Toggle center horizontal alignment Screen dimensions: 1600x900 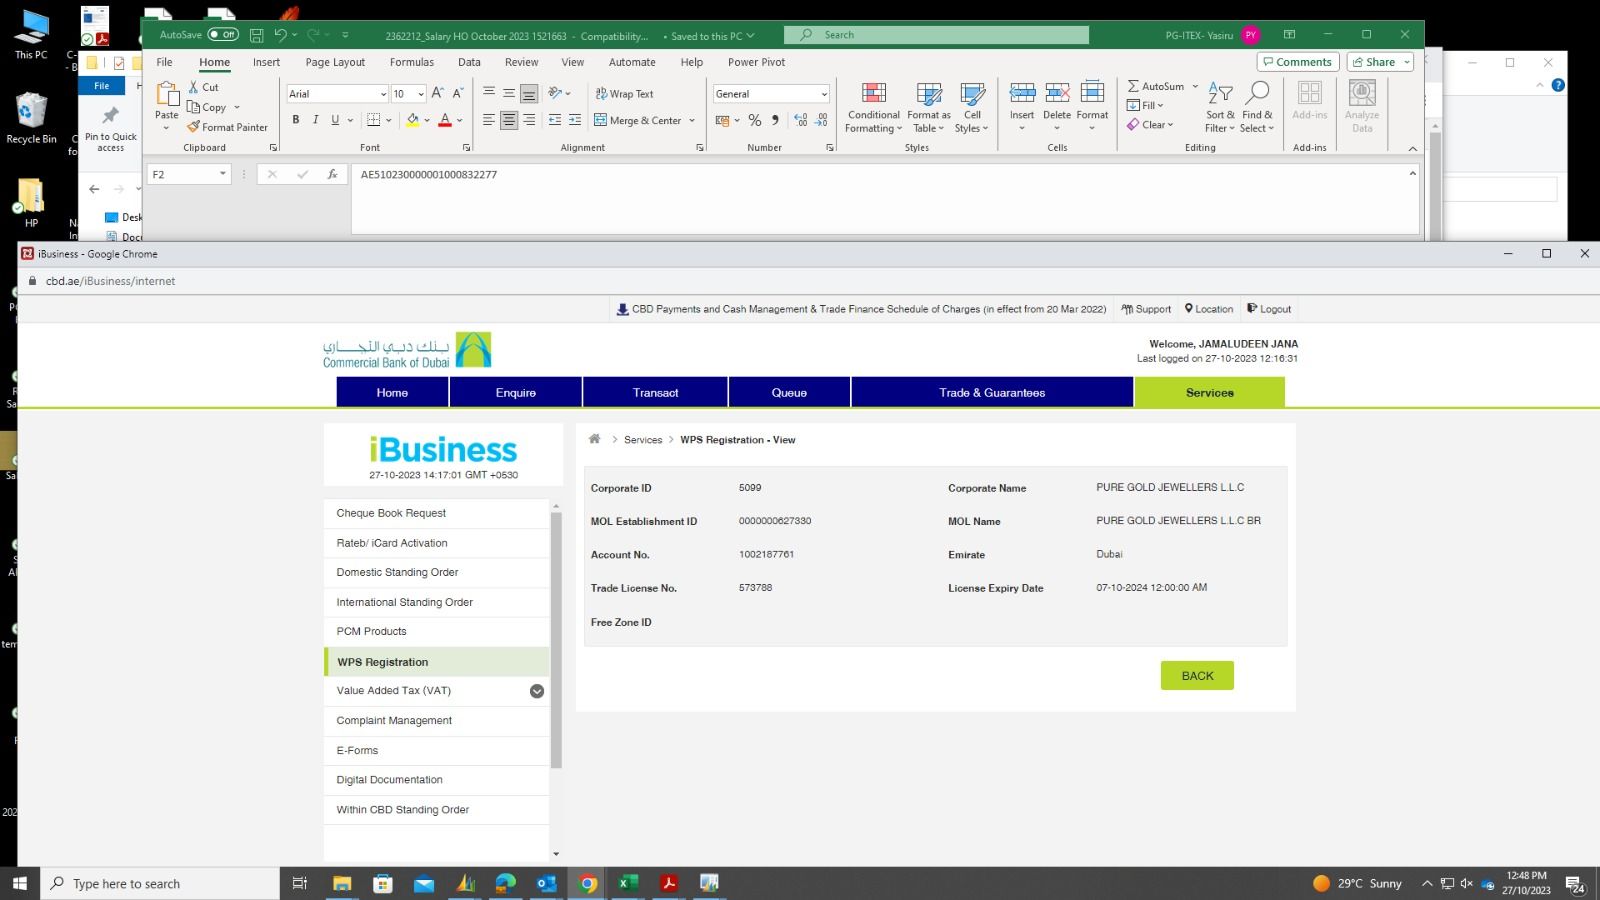click(x=509, y=120)
